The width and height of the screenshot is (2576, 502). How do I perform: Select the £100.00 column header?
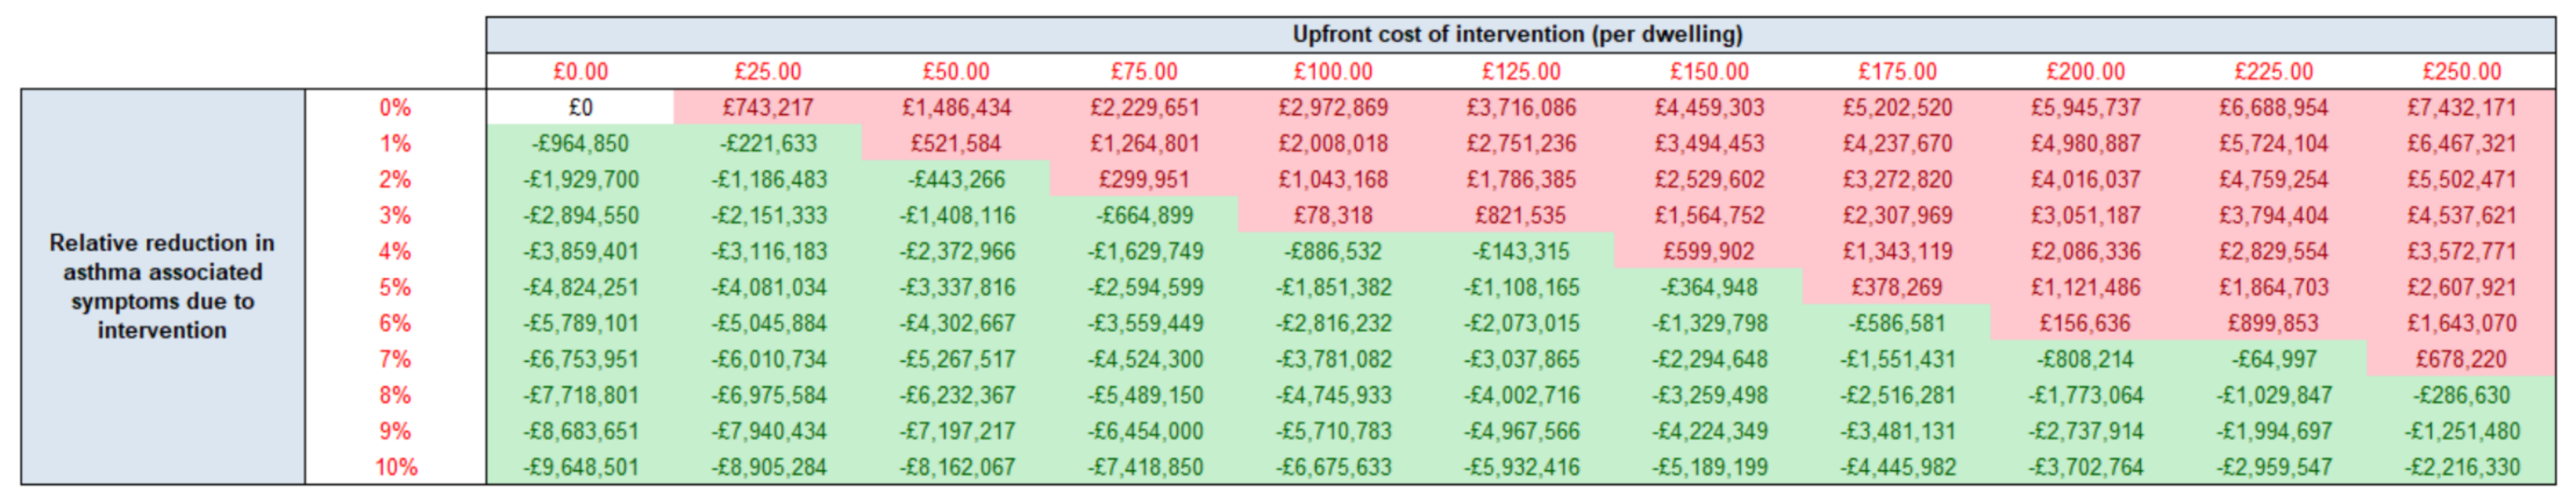[x=1333, y=71]
